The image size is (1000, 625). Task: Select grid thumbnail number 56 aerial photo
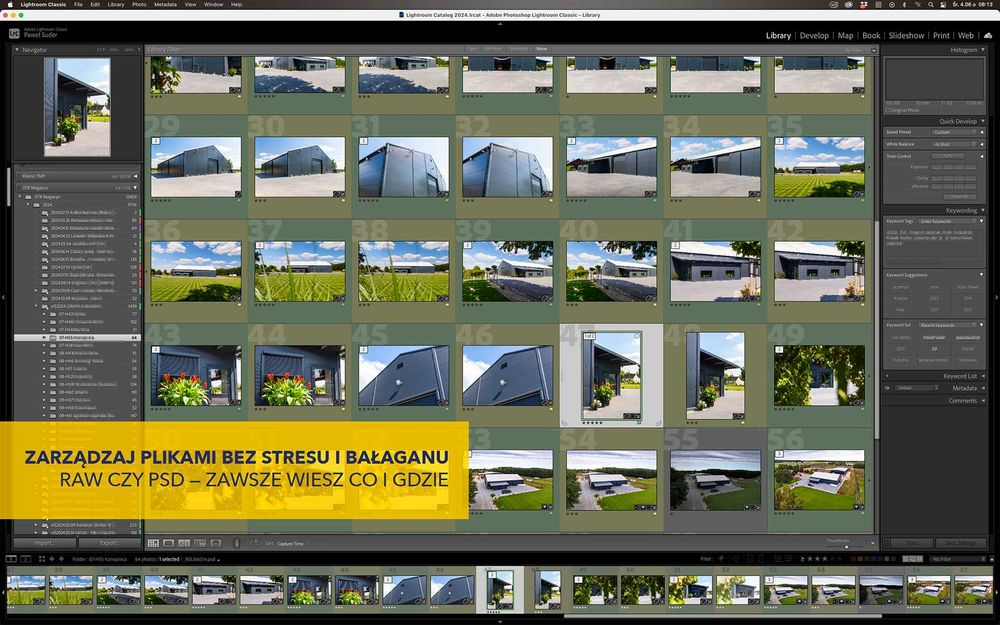pyautogui.click(x=819, y=480)
